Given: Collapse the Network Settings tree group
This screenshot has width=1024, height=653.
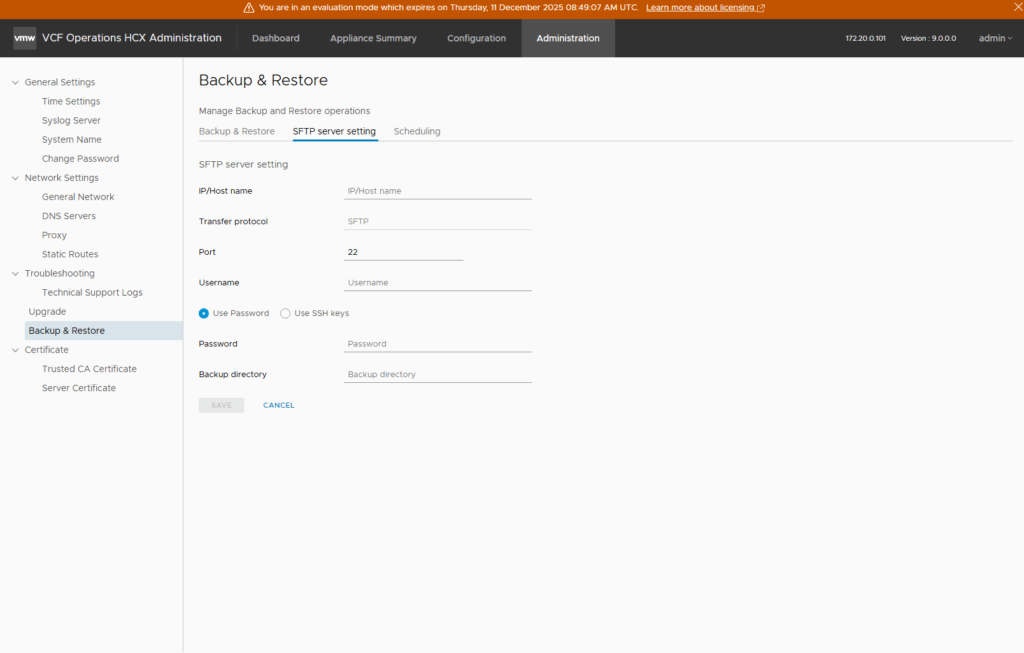Looking at the screenshot, I should pyautogui.click(x=15, y=178).
